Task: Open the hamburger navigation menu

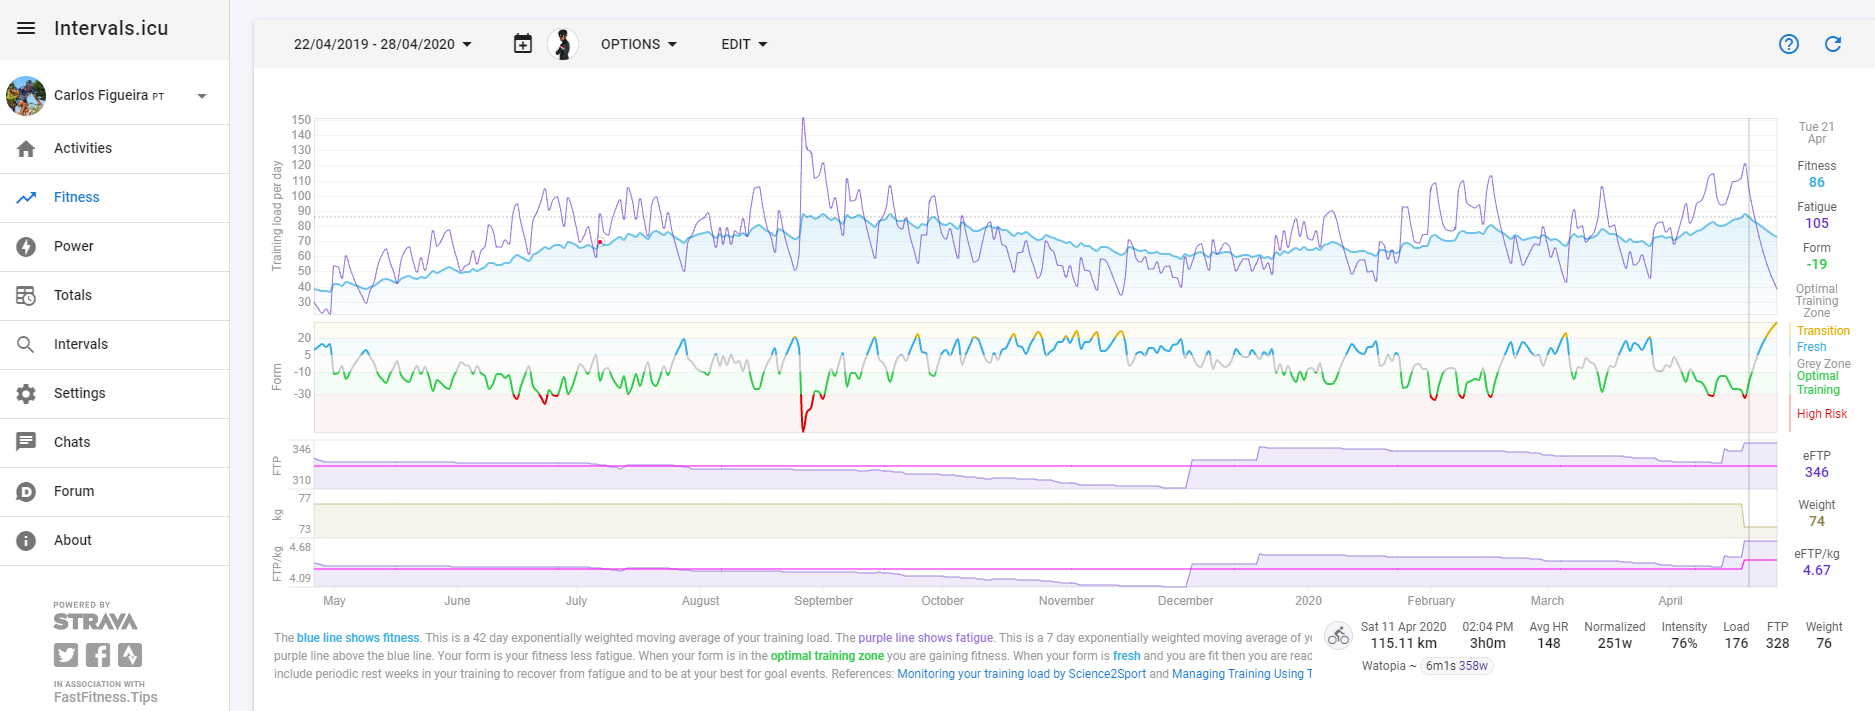Action: (x=26, y=28)
